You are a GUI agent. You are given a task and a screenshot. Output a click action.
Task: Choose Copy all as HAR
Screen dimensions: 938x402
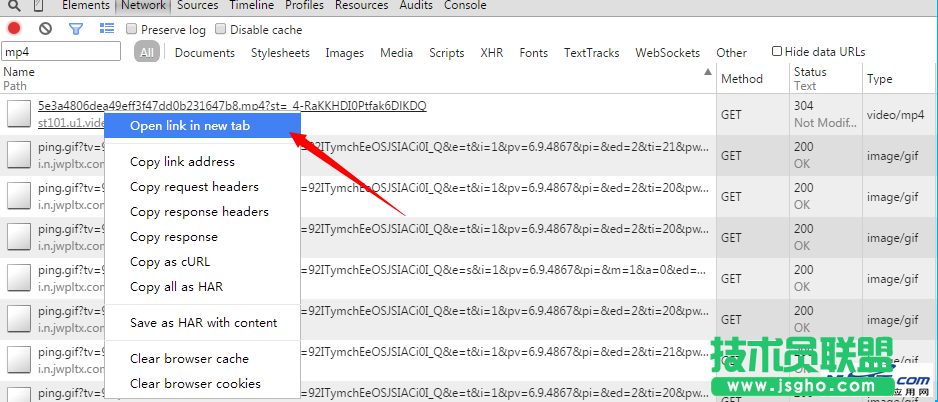point(202,287)
